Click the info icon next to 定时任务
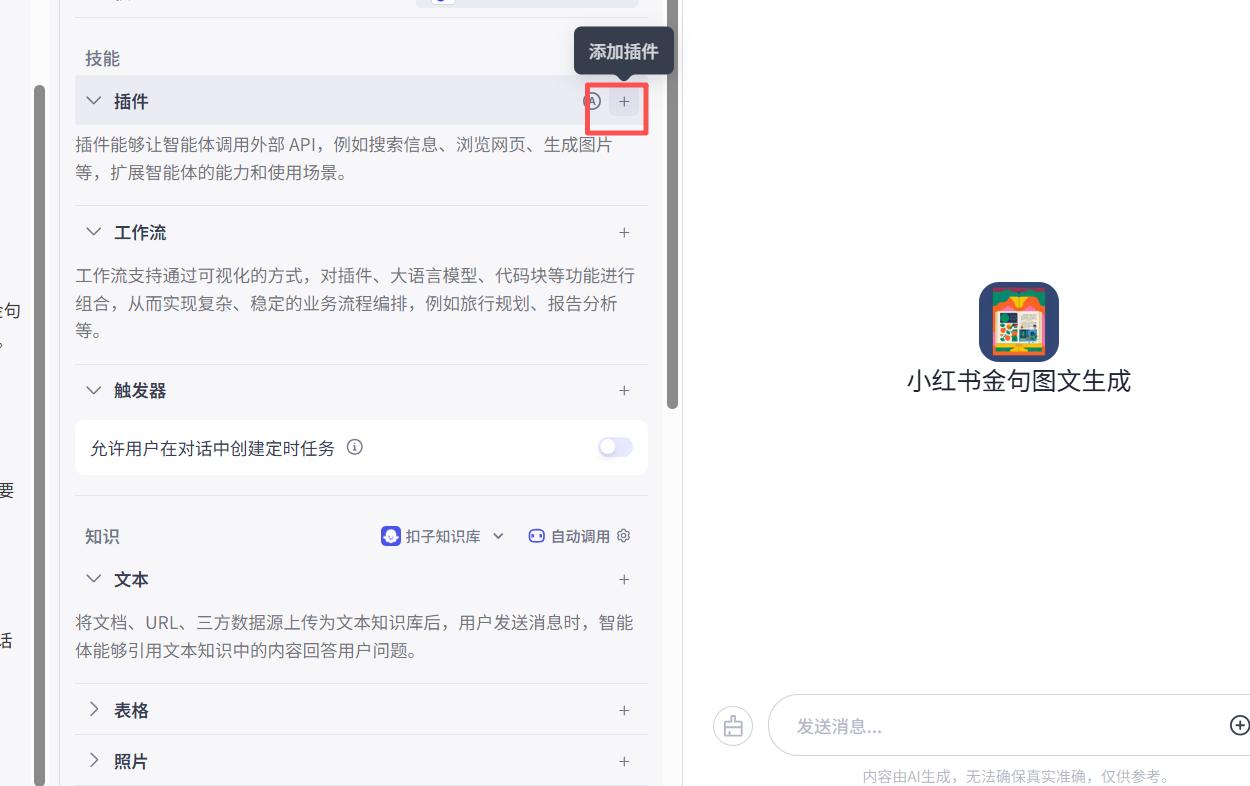The image size is (1250, 786). click(354, 447)
